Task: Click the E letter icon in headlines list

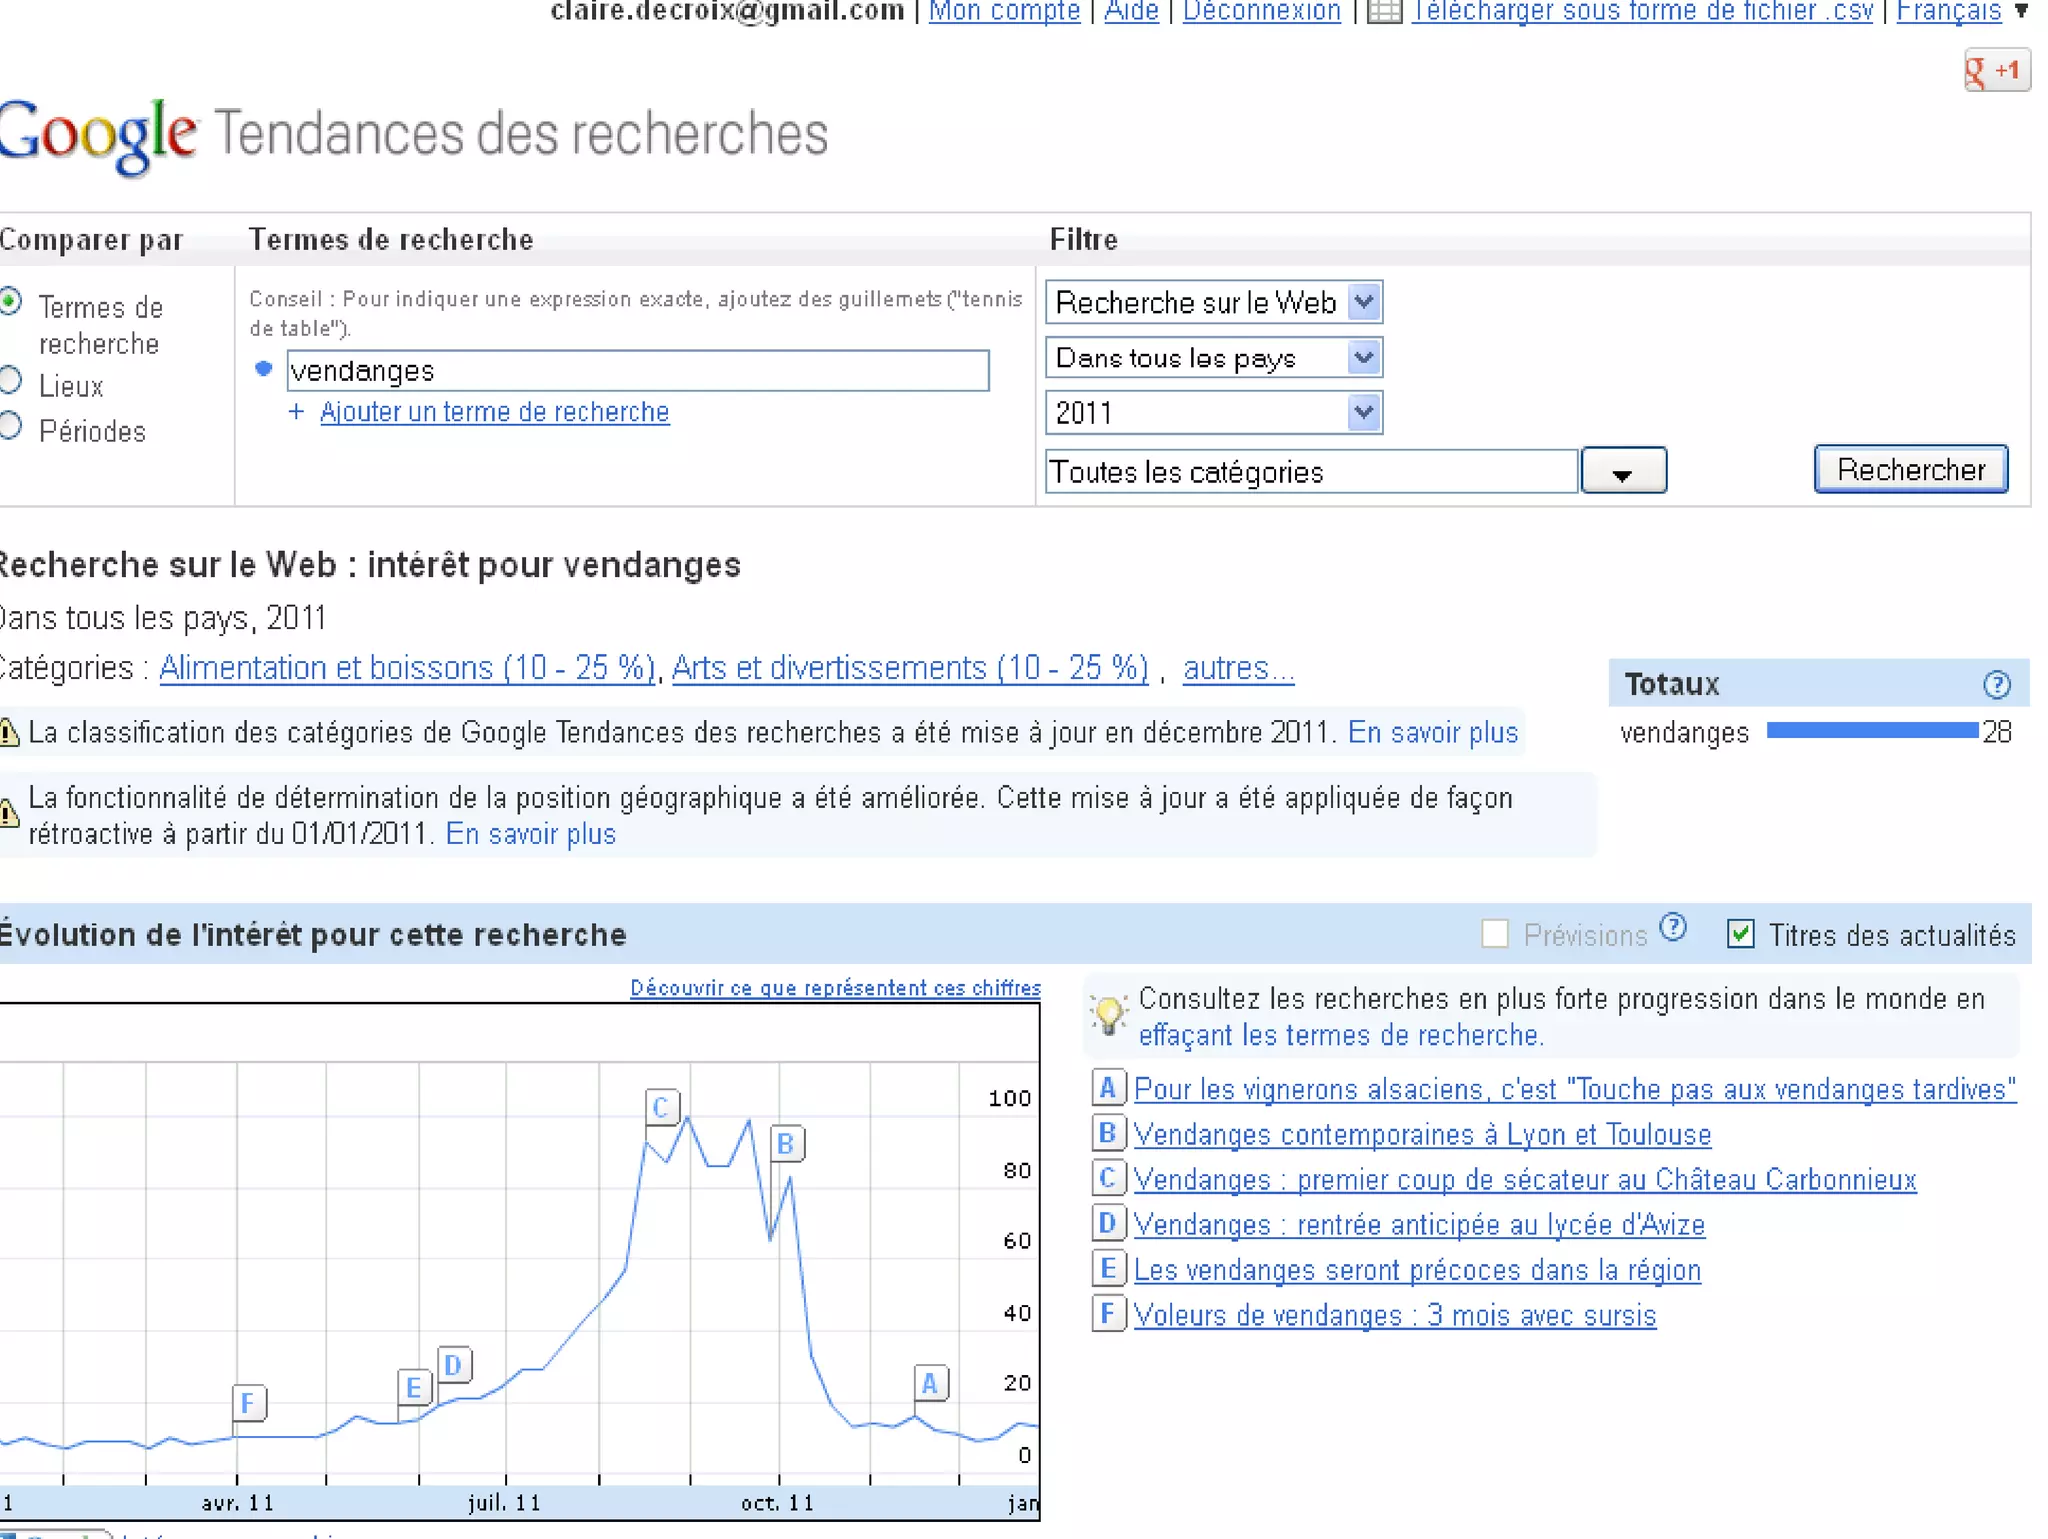Action: [x=1108, y=1269]
